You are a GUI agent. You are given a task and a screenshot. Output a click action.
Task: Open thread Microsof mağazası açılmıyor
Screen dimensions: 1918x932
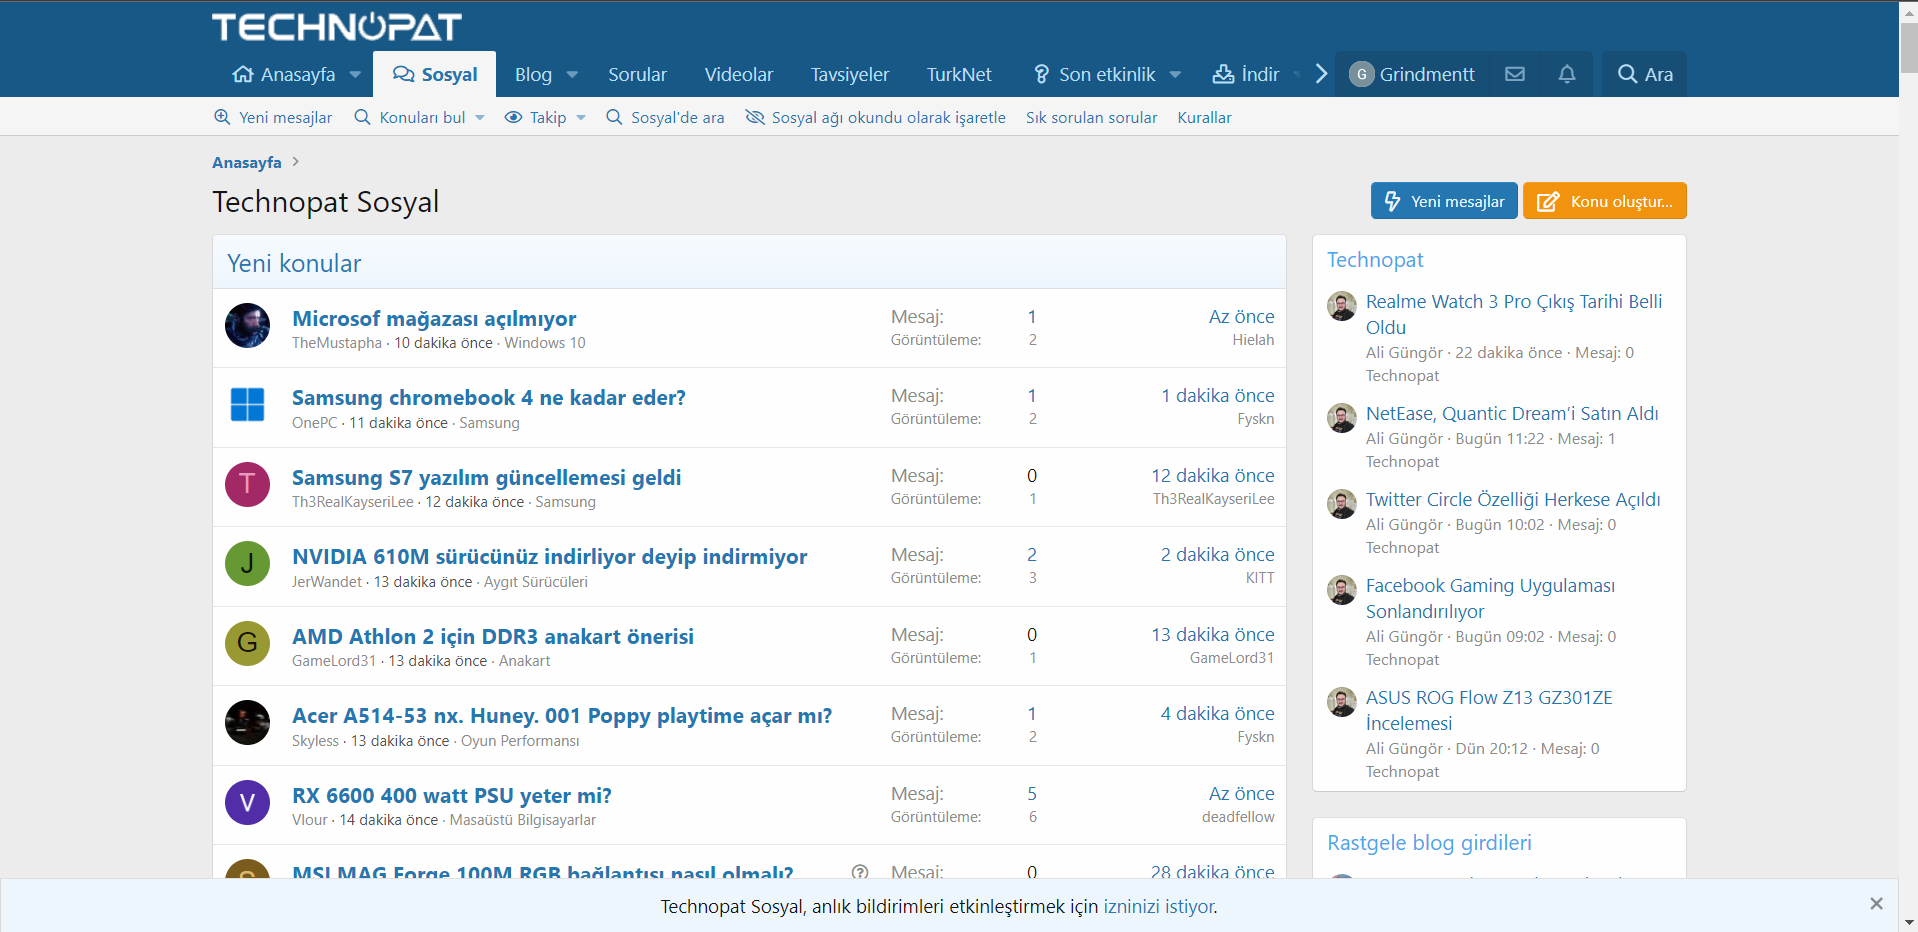(x=434, y=318)
